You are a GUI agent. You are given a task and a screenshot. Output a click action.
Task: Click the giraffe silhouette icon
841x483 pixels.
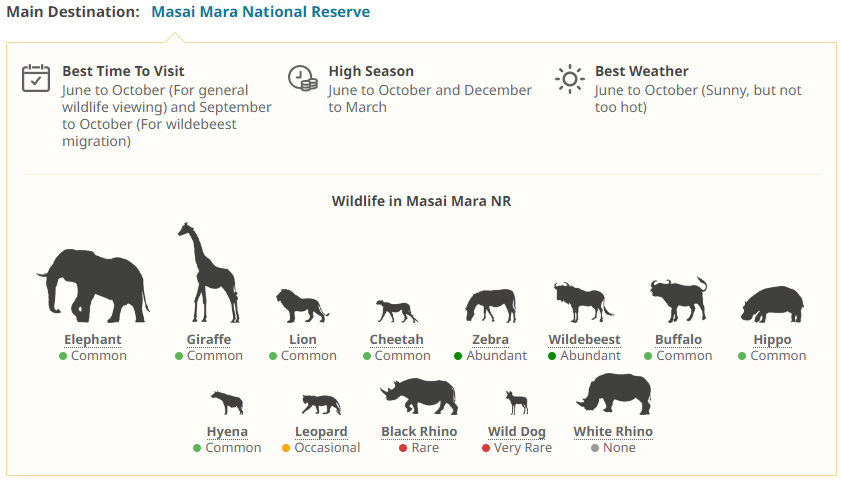[x=207, y=273]
